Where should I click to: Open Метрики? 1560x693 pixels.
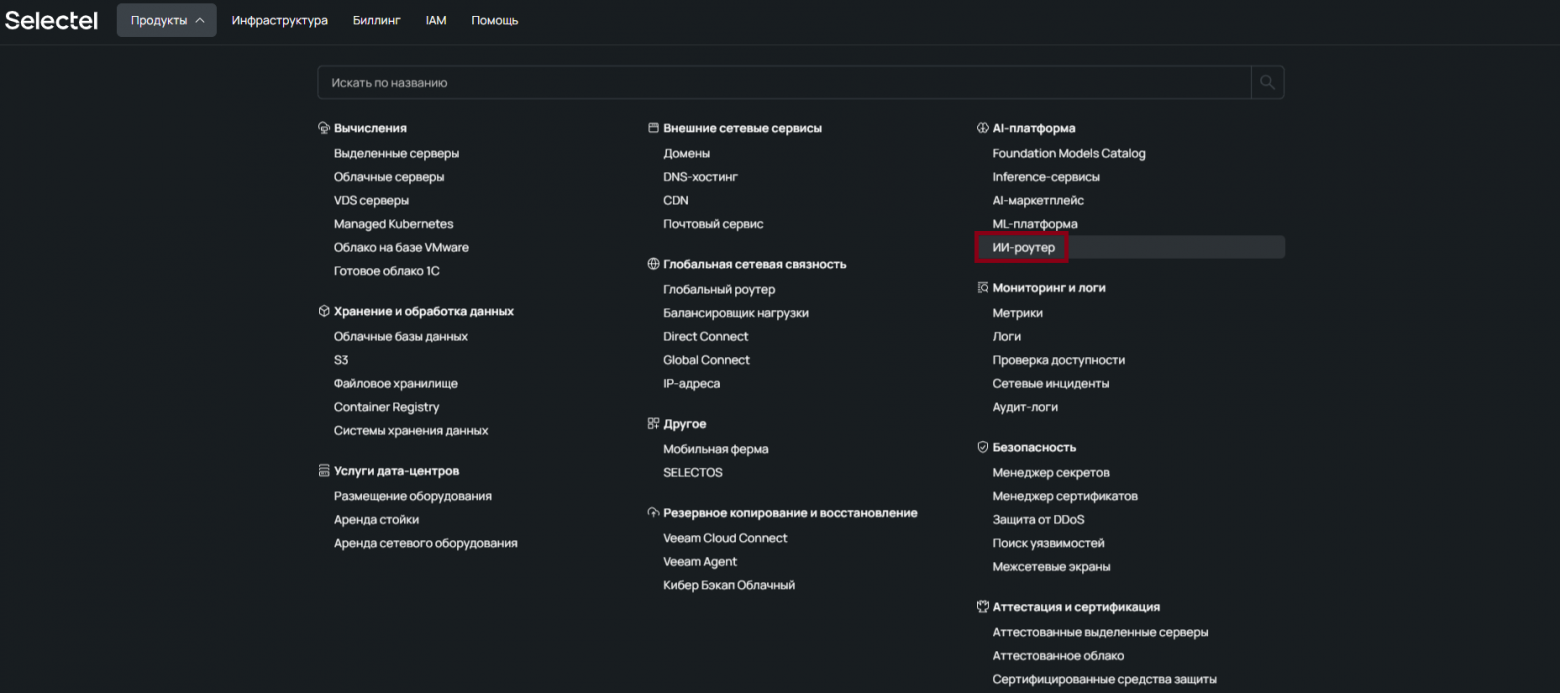click(x=1017, y=313)
